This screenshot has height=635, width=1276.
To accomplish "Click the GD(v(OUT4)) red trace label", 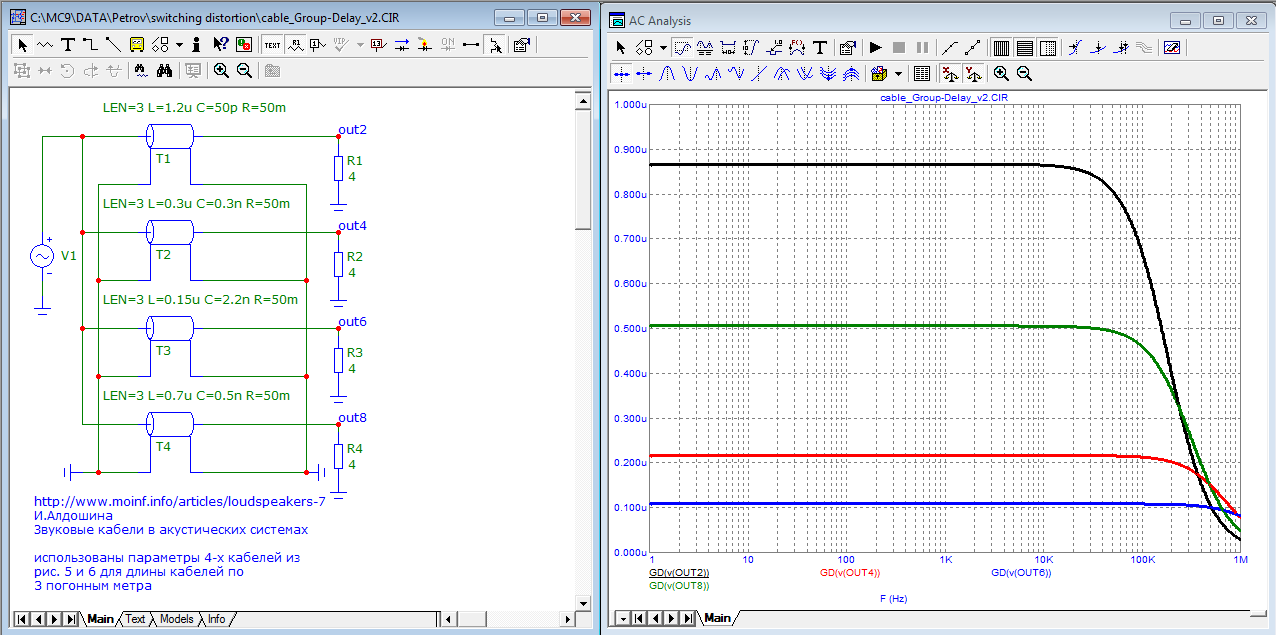I will [849, 573].
